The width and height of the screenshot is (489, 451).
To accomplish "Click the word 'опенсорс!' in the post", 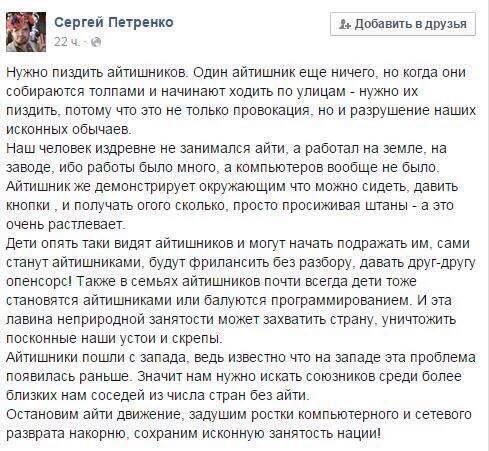I will point(39,281).
